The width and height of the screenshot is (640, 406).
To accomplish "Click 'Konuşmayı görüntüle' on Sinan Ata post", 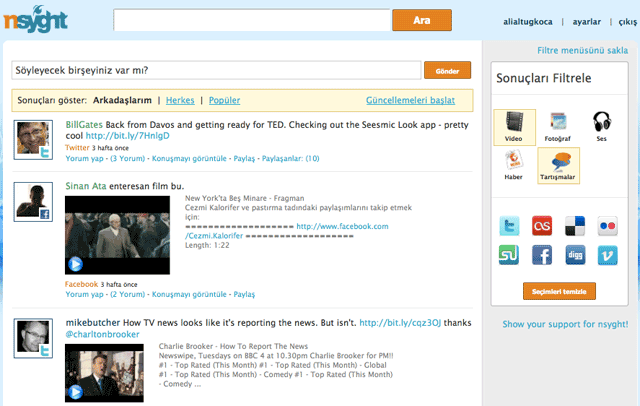I will click(189, 295).
